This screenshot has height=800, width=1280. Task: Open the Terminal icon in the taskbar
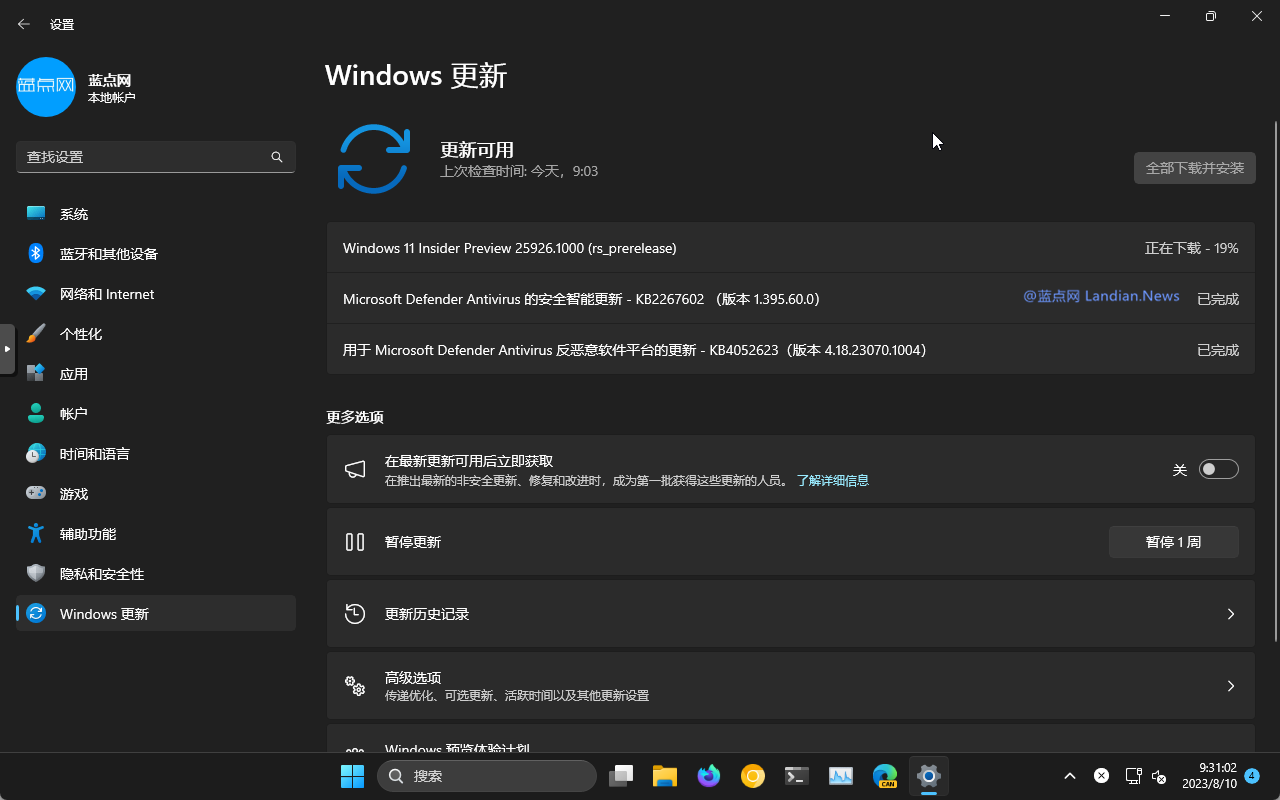(797, 776)
